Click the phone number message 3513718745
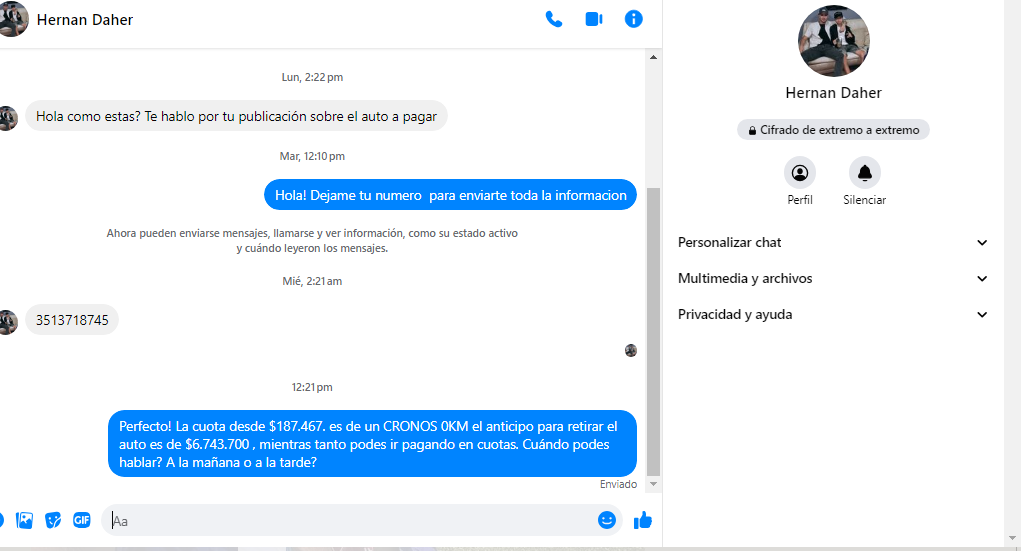Viewport: 1021px width, 551px height. (x=72, y=321)
